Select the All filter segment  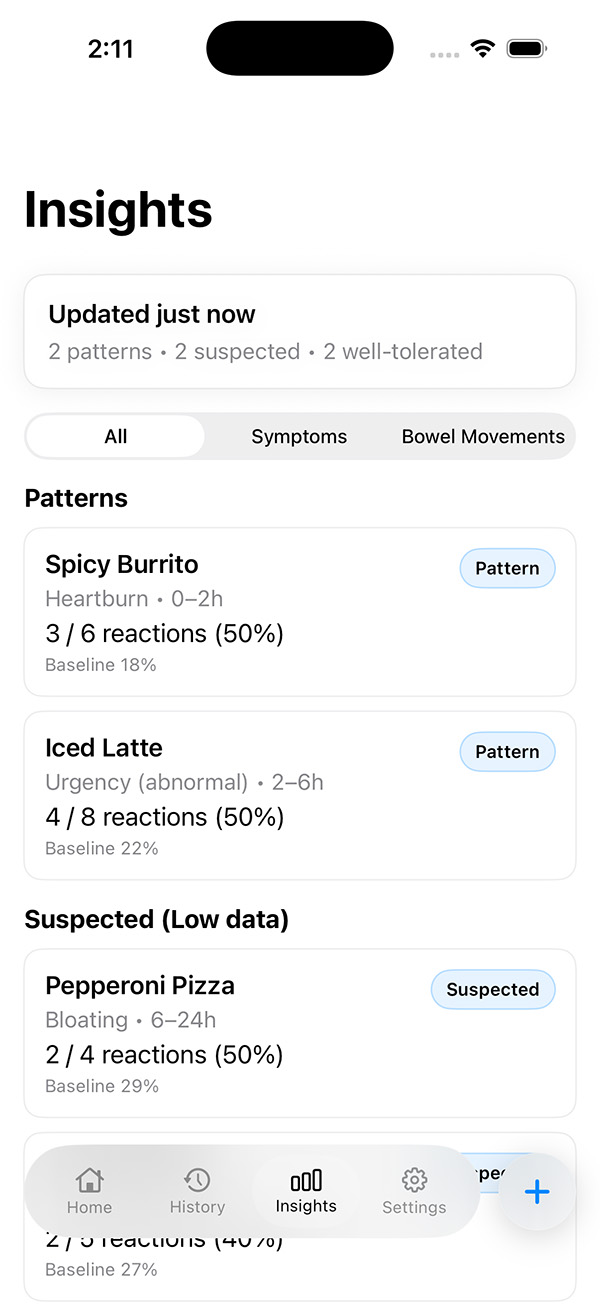pos(116,437)
